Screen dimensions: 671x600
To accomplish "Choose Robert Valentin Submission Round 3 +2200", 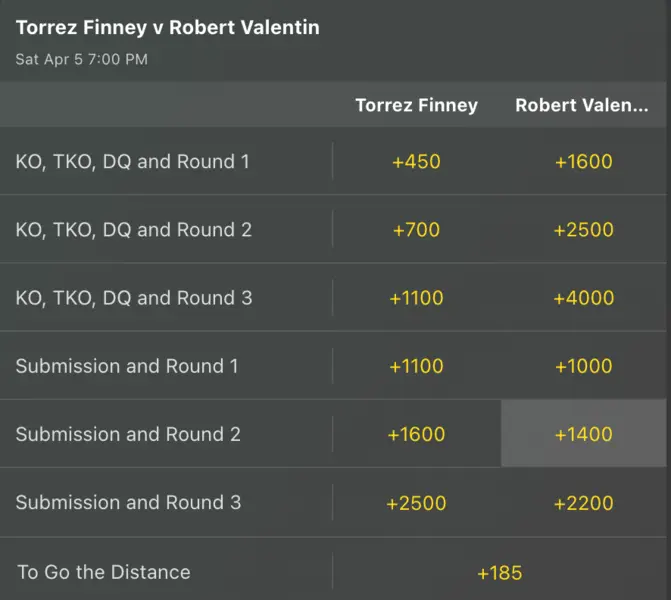I will point(583,502).
